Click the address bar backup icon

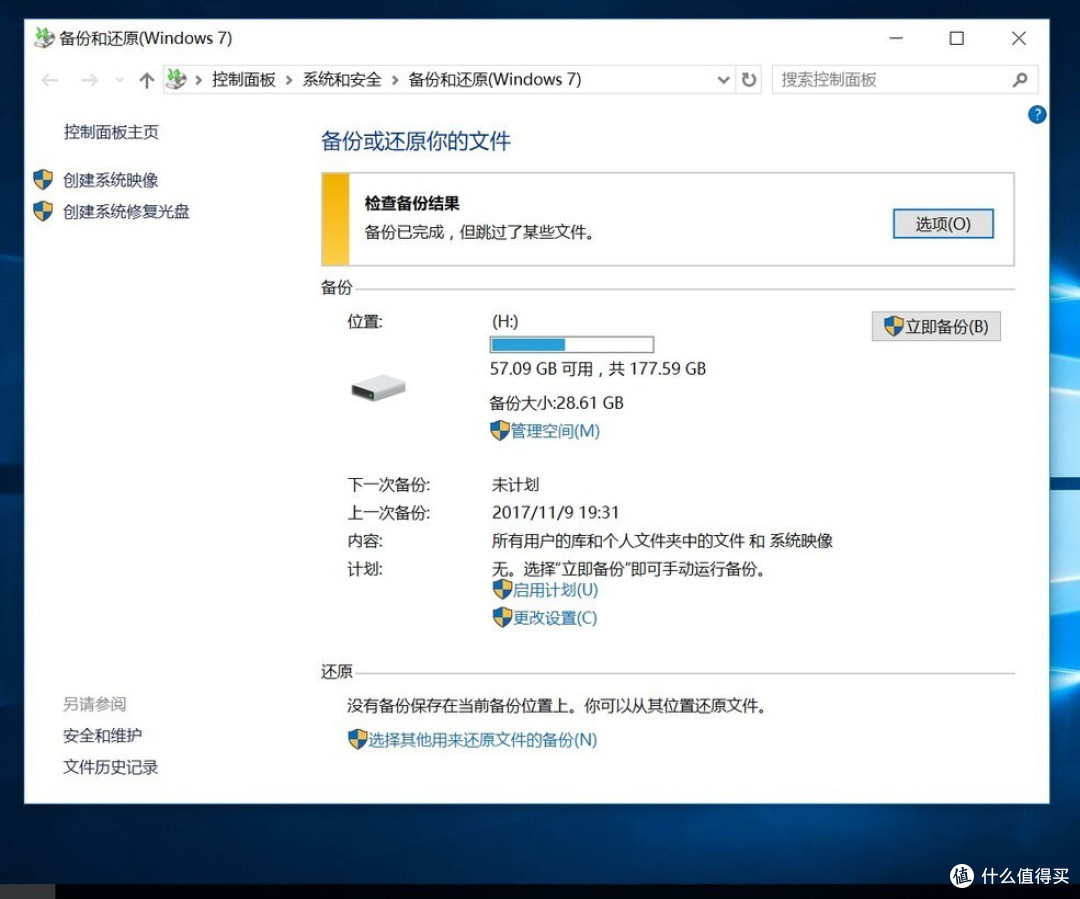[x=176, y=79]
